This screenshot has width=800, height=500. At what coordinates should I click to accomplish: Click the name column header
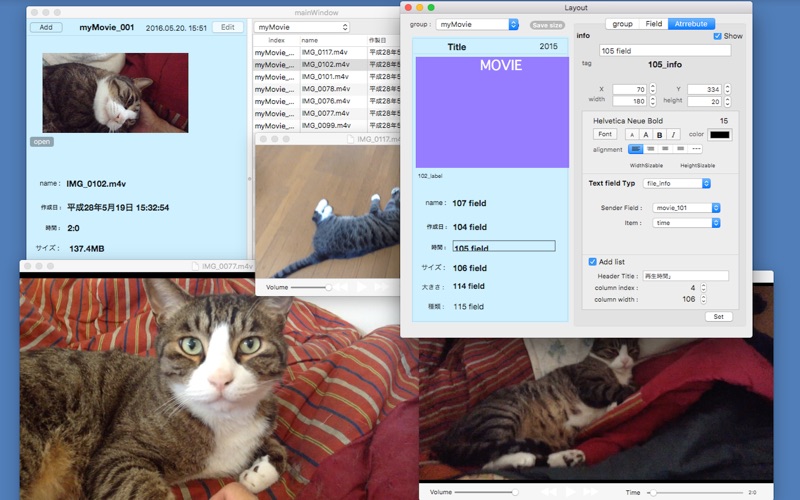[333, 40]
